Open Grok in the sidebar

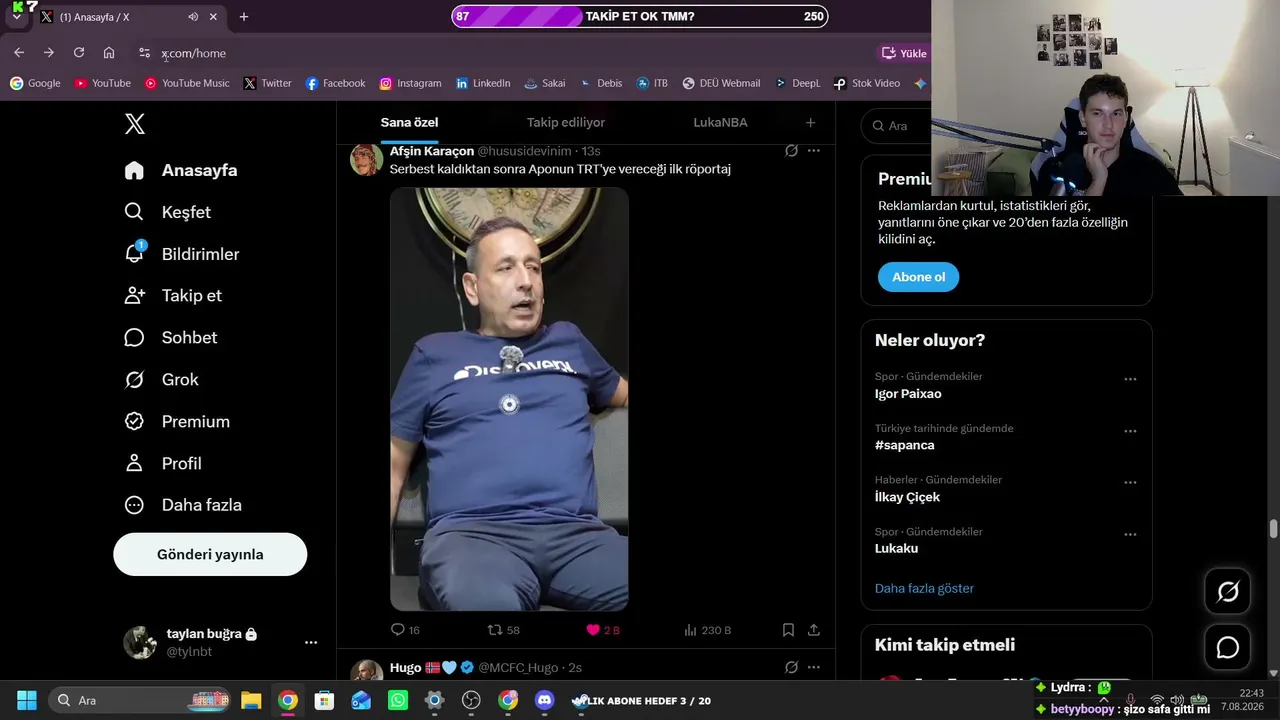click(162, 380)
